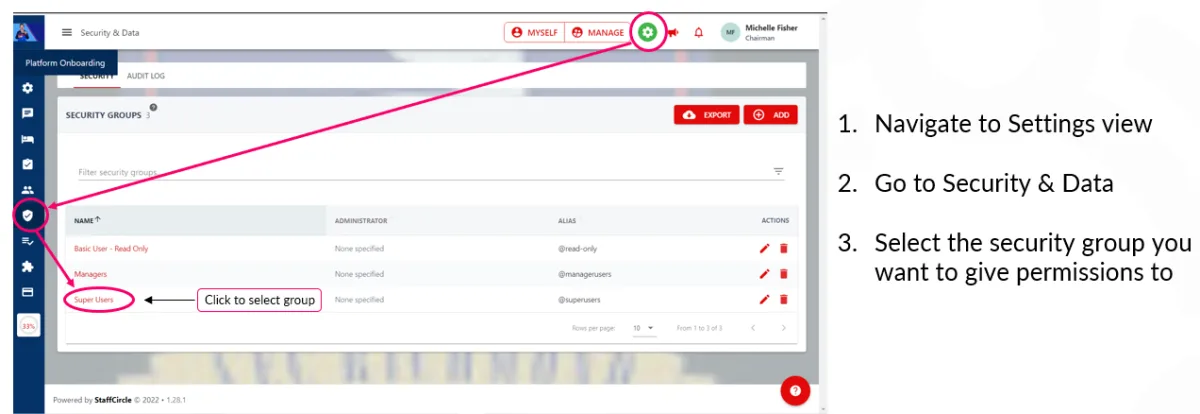Open the Managers group link
The image size is (1200, 414).
tap(90, 273)
